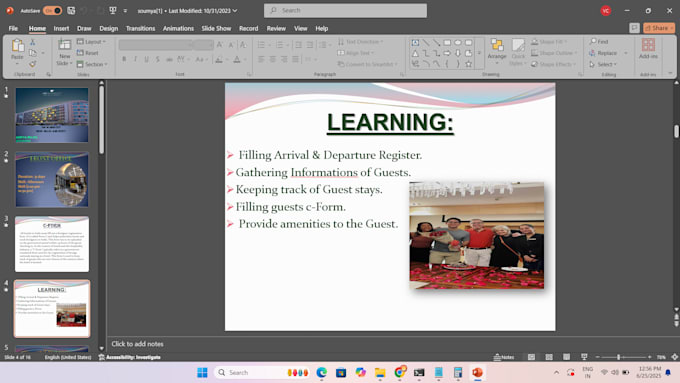Click the Reset slide button

tap(88, 53)
